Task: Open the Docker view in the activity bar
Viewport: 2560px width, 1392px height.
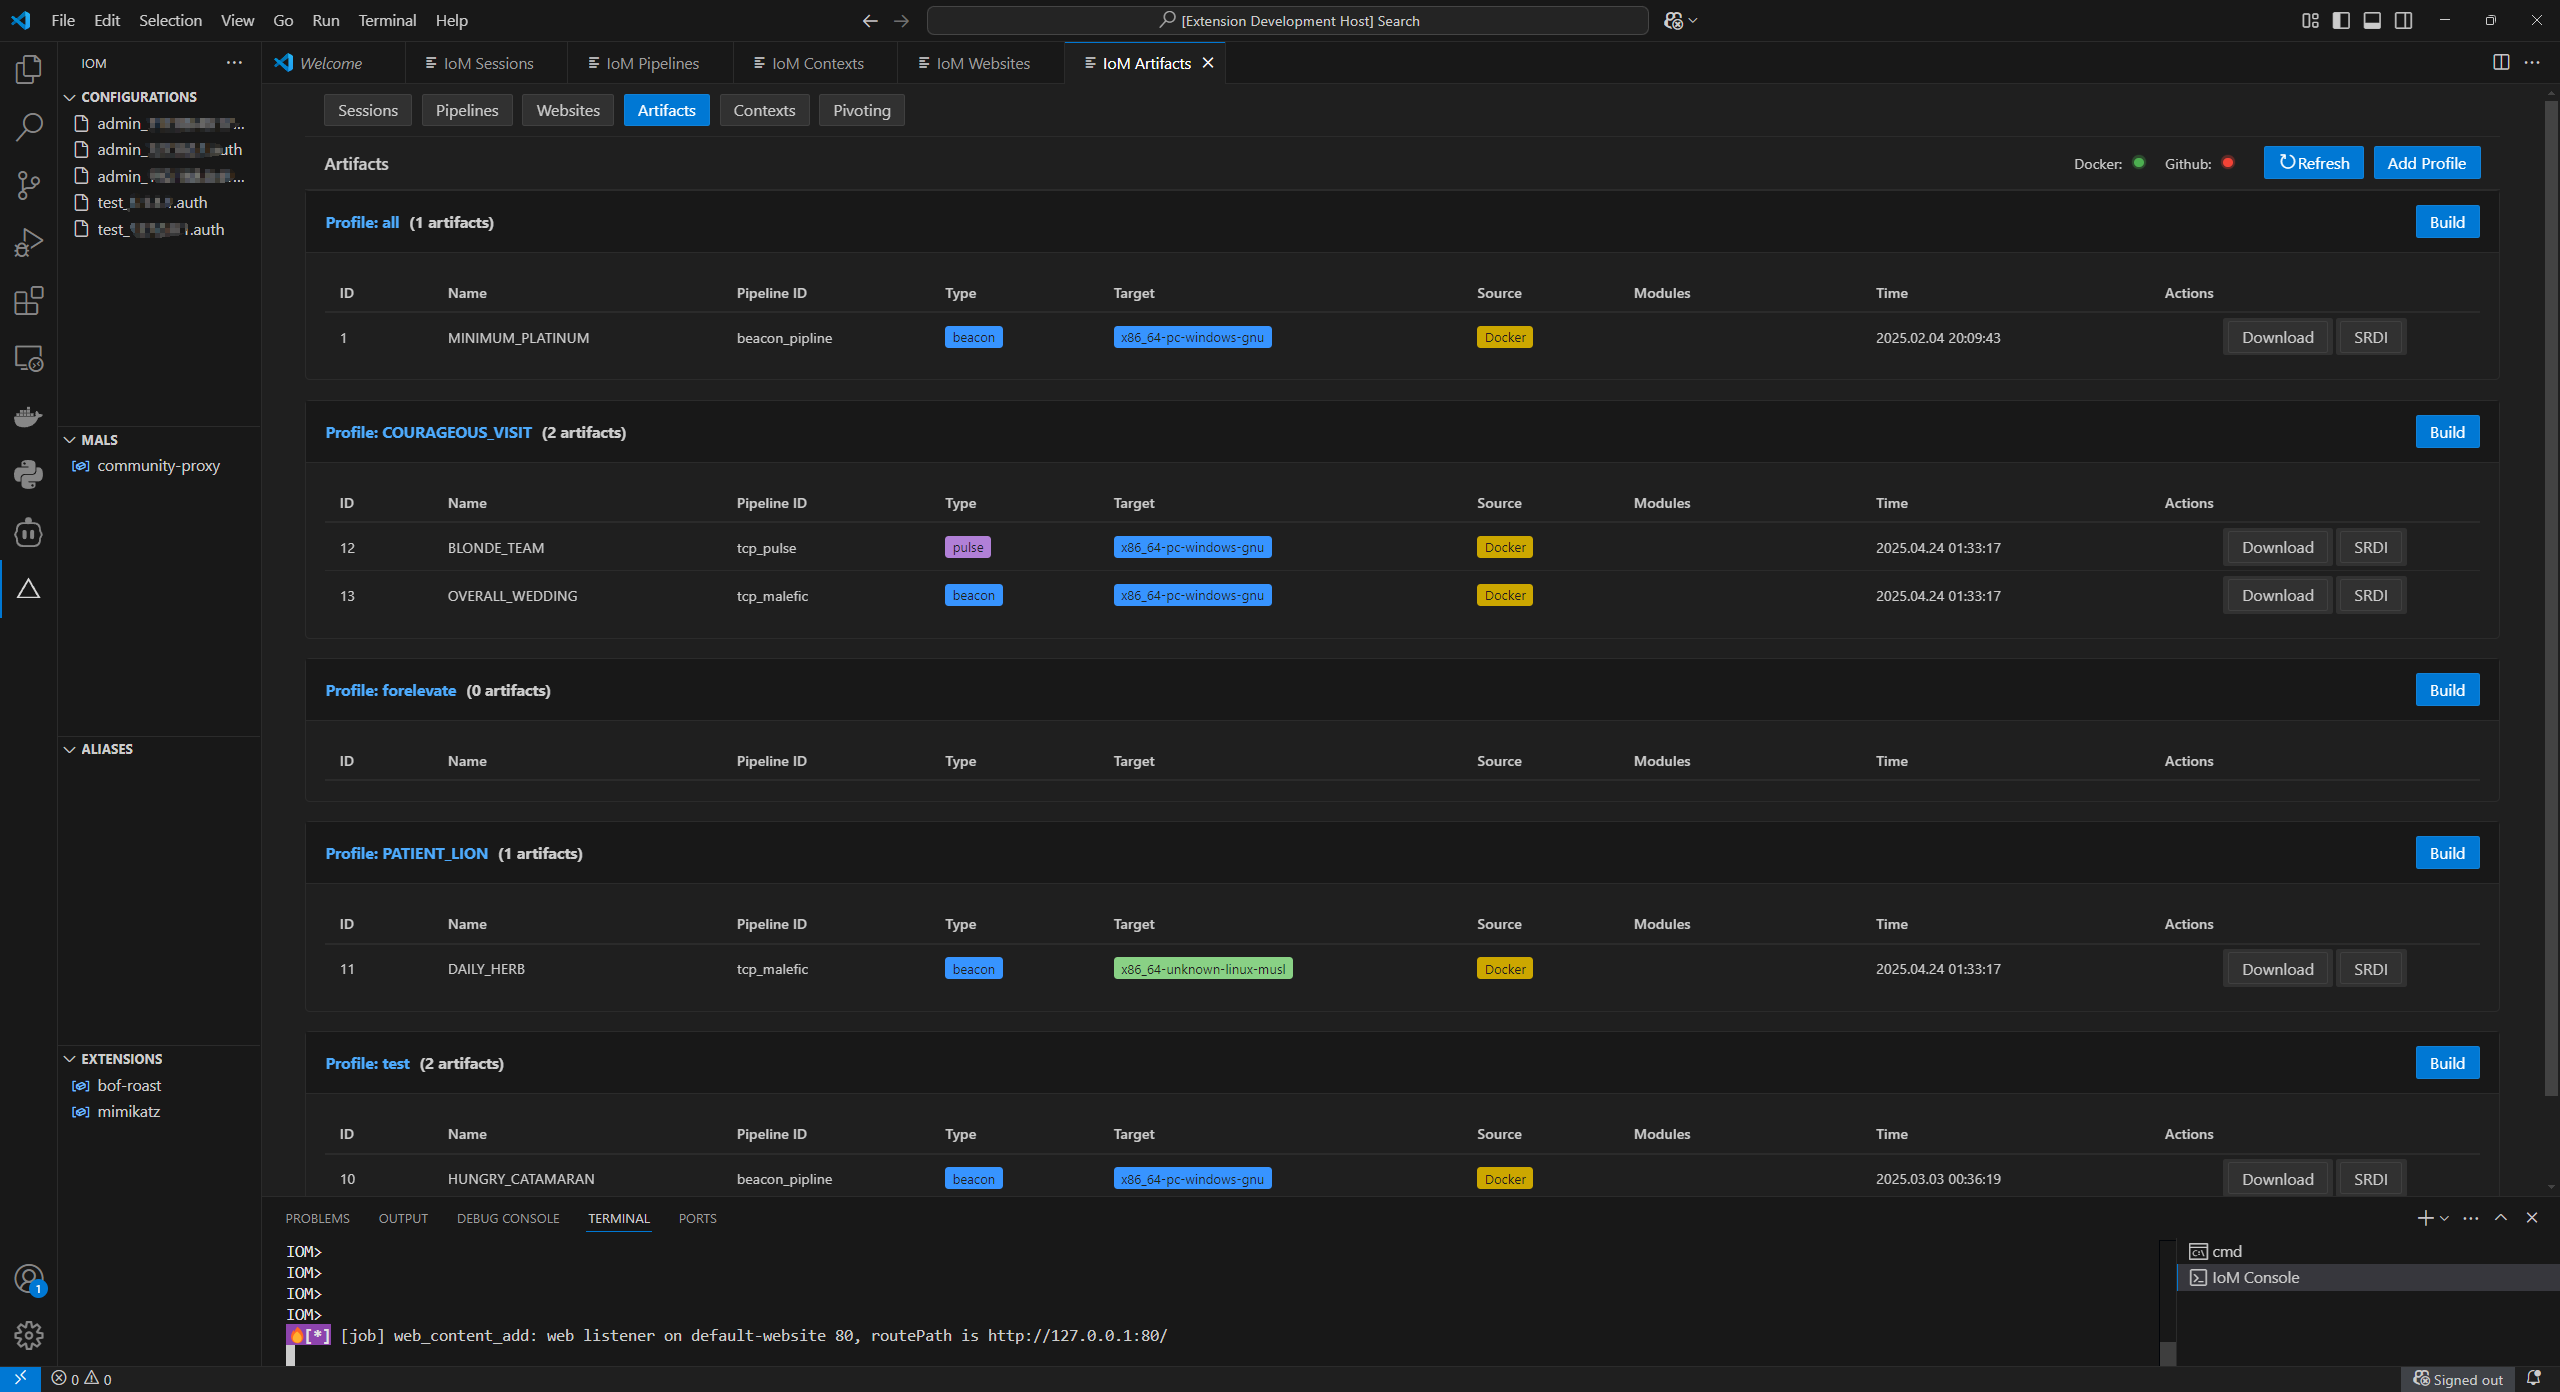Action: coord(29,417)
